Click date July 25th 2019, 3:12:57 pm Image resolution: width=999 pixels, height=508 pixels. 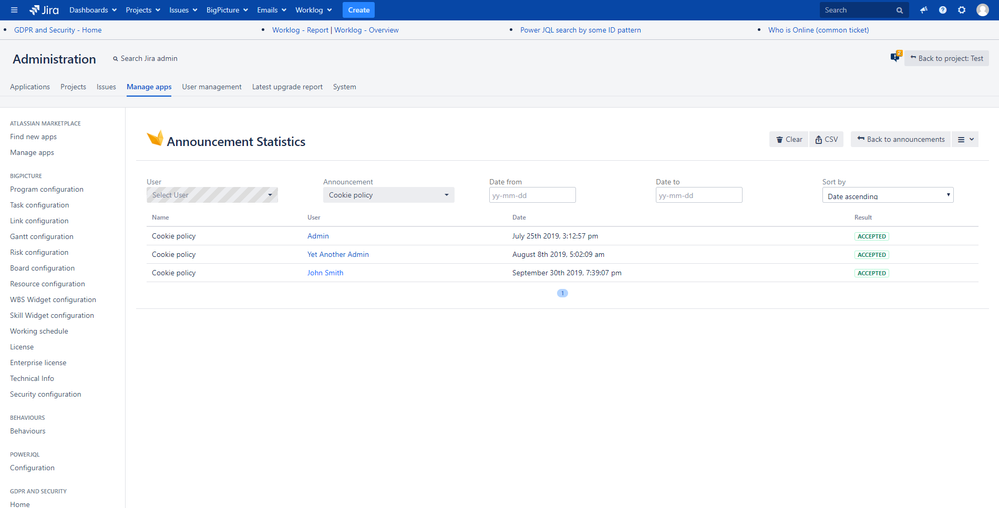555,236
